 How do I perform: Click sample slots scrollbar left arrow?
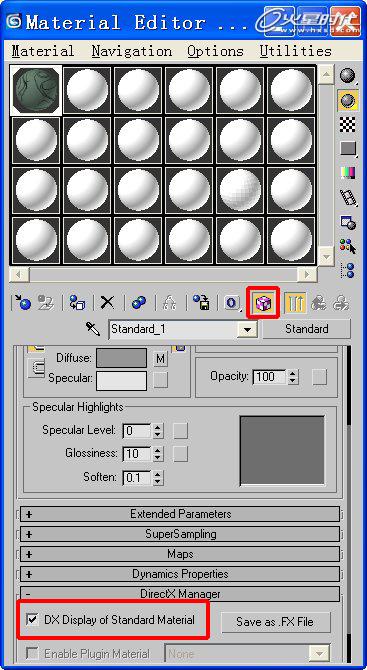tap(19, 274)
